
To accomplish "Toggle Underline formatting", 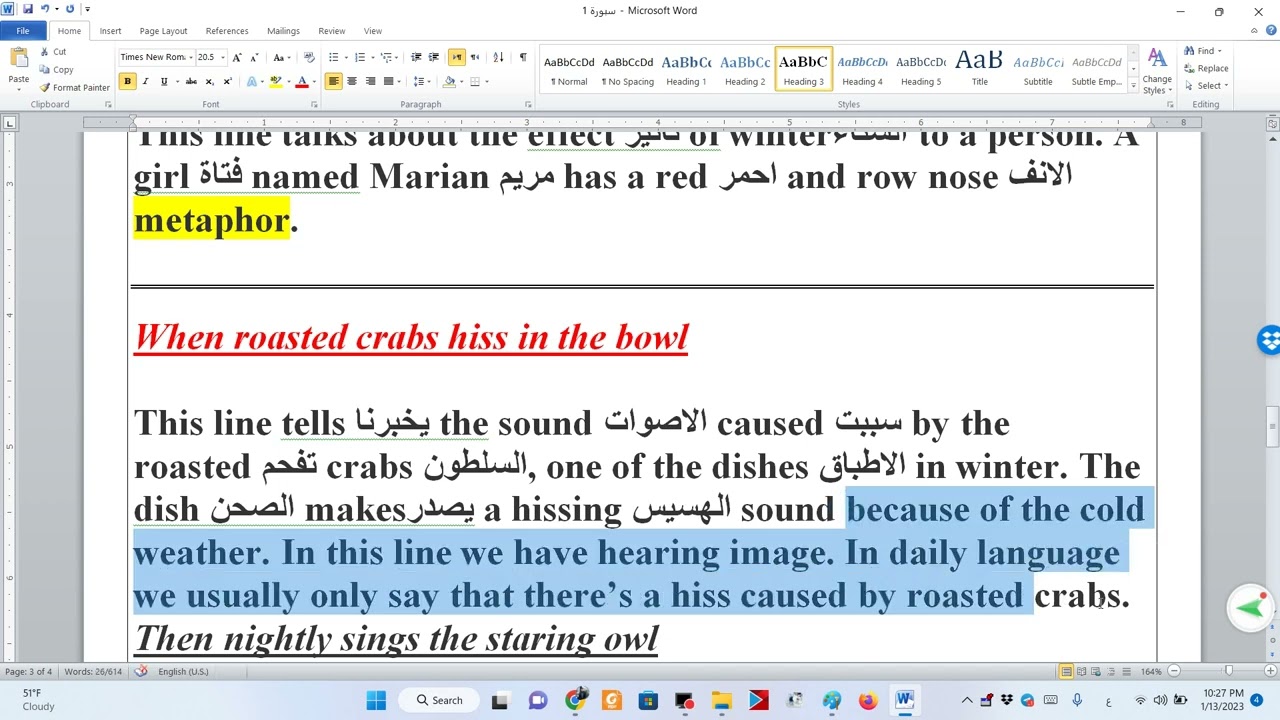I will (x=164, y=81).
